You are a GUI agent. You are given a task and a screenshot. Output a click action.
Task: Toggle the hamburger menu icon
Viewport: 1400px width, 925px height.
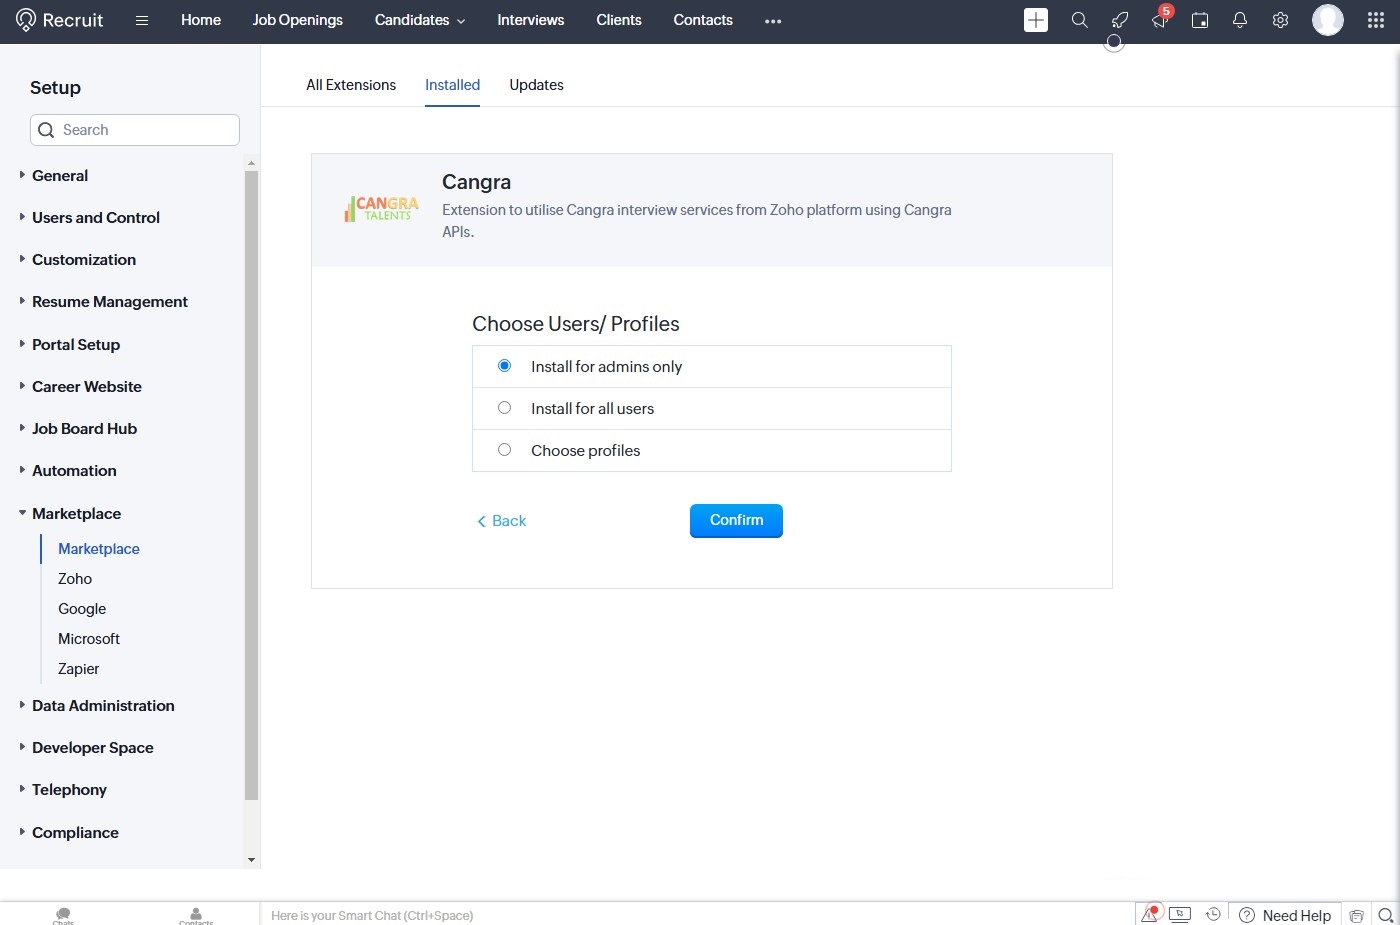coord(142,20)
